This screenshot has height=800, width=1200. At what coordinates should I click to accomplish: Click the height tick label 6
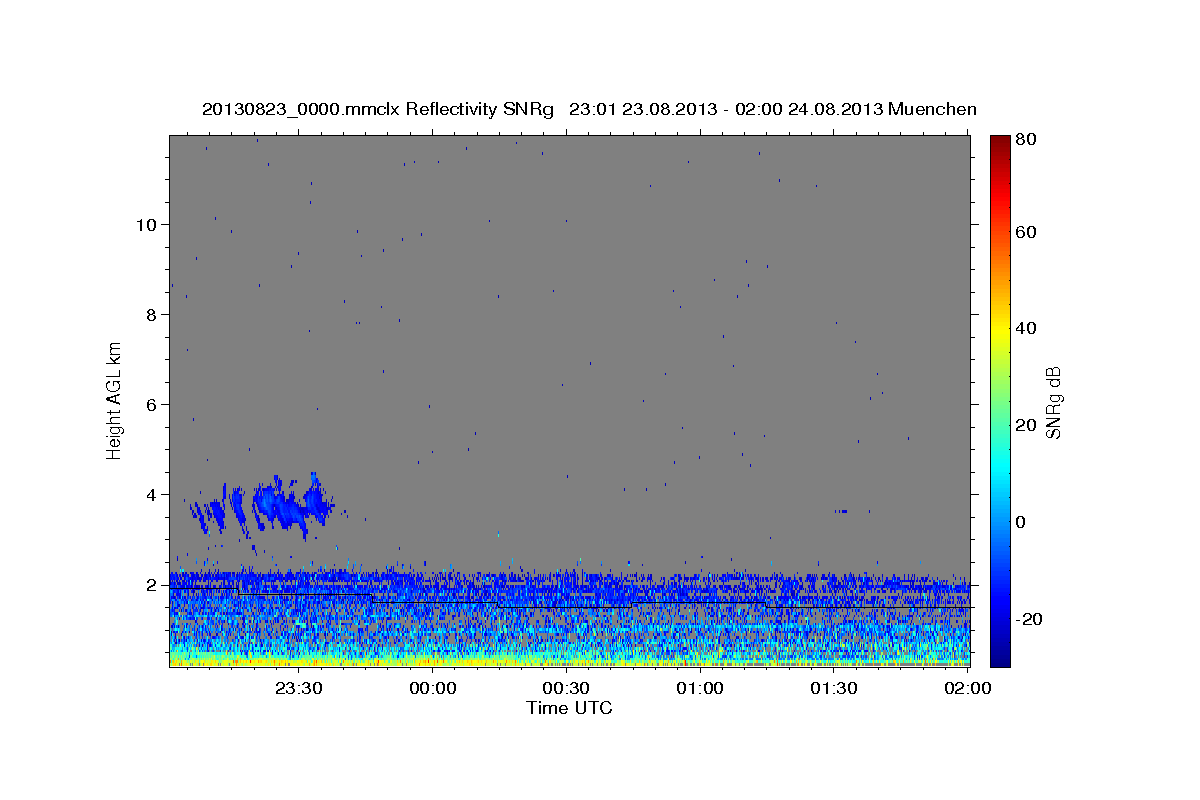point(149,404)
